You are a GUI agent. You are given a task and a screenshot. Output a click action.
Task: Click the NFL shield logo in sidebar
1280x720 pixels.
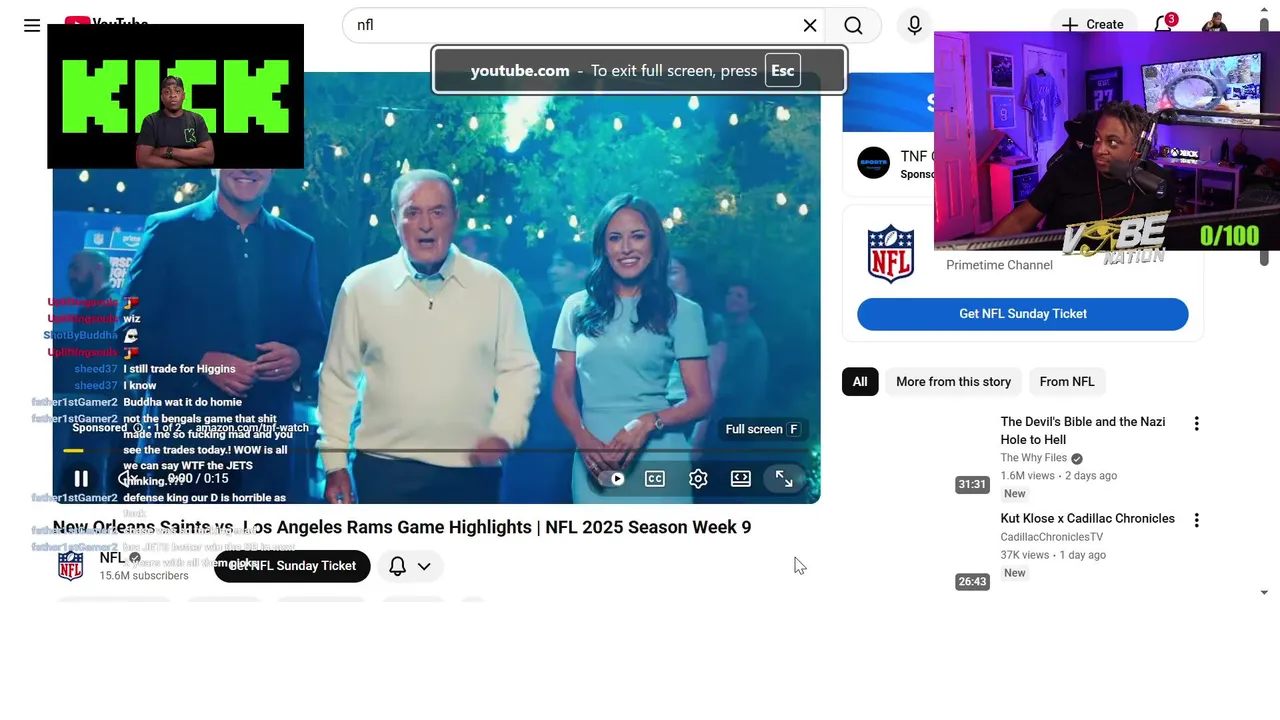pyautogui.click(x=890, y=254)
